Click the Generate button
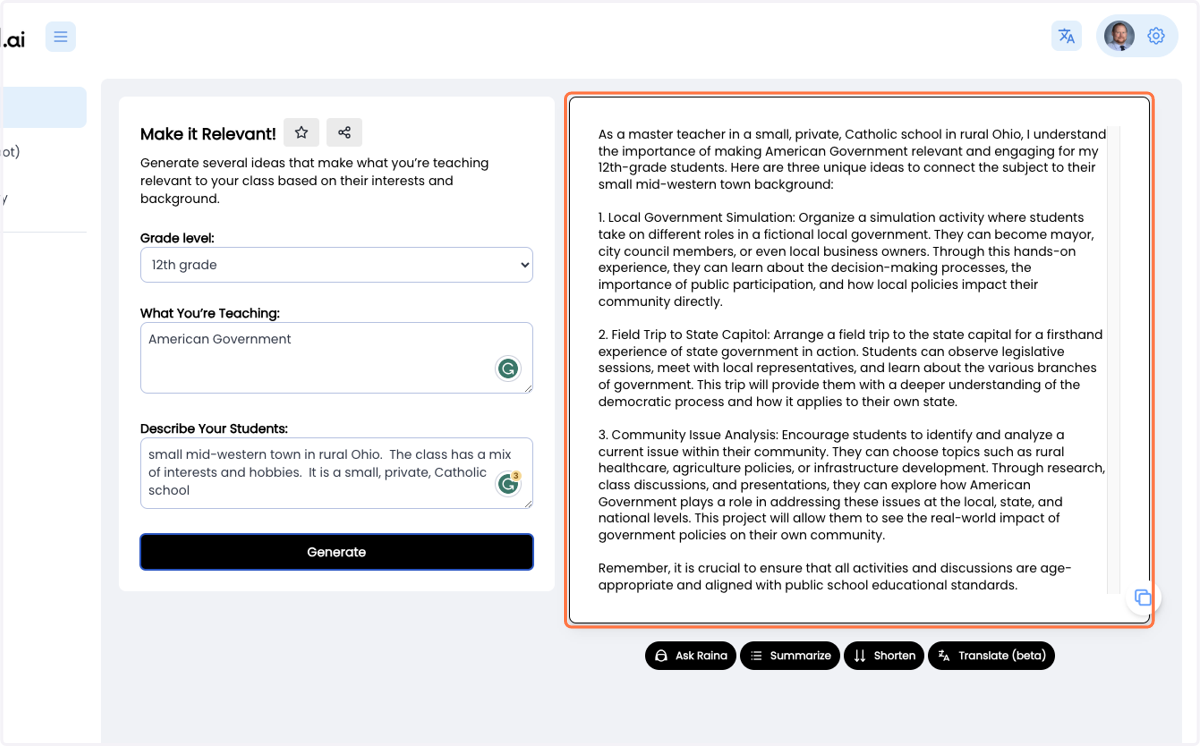The height and width of the screenshot is (746, 1200). coord(336,552)
